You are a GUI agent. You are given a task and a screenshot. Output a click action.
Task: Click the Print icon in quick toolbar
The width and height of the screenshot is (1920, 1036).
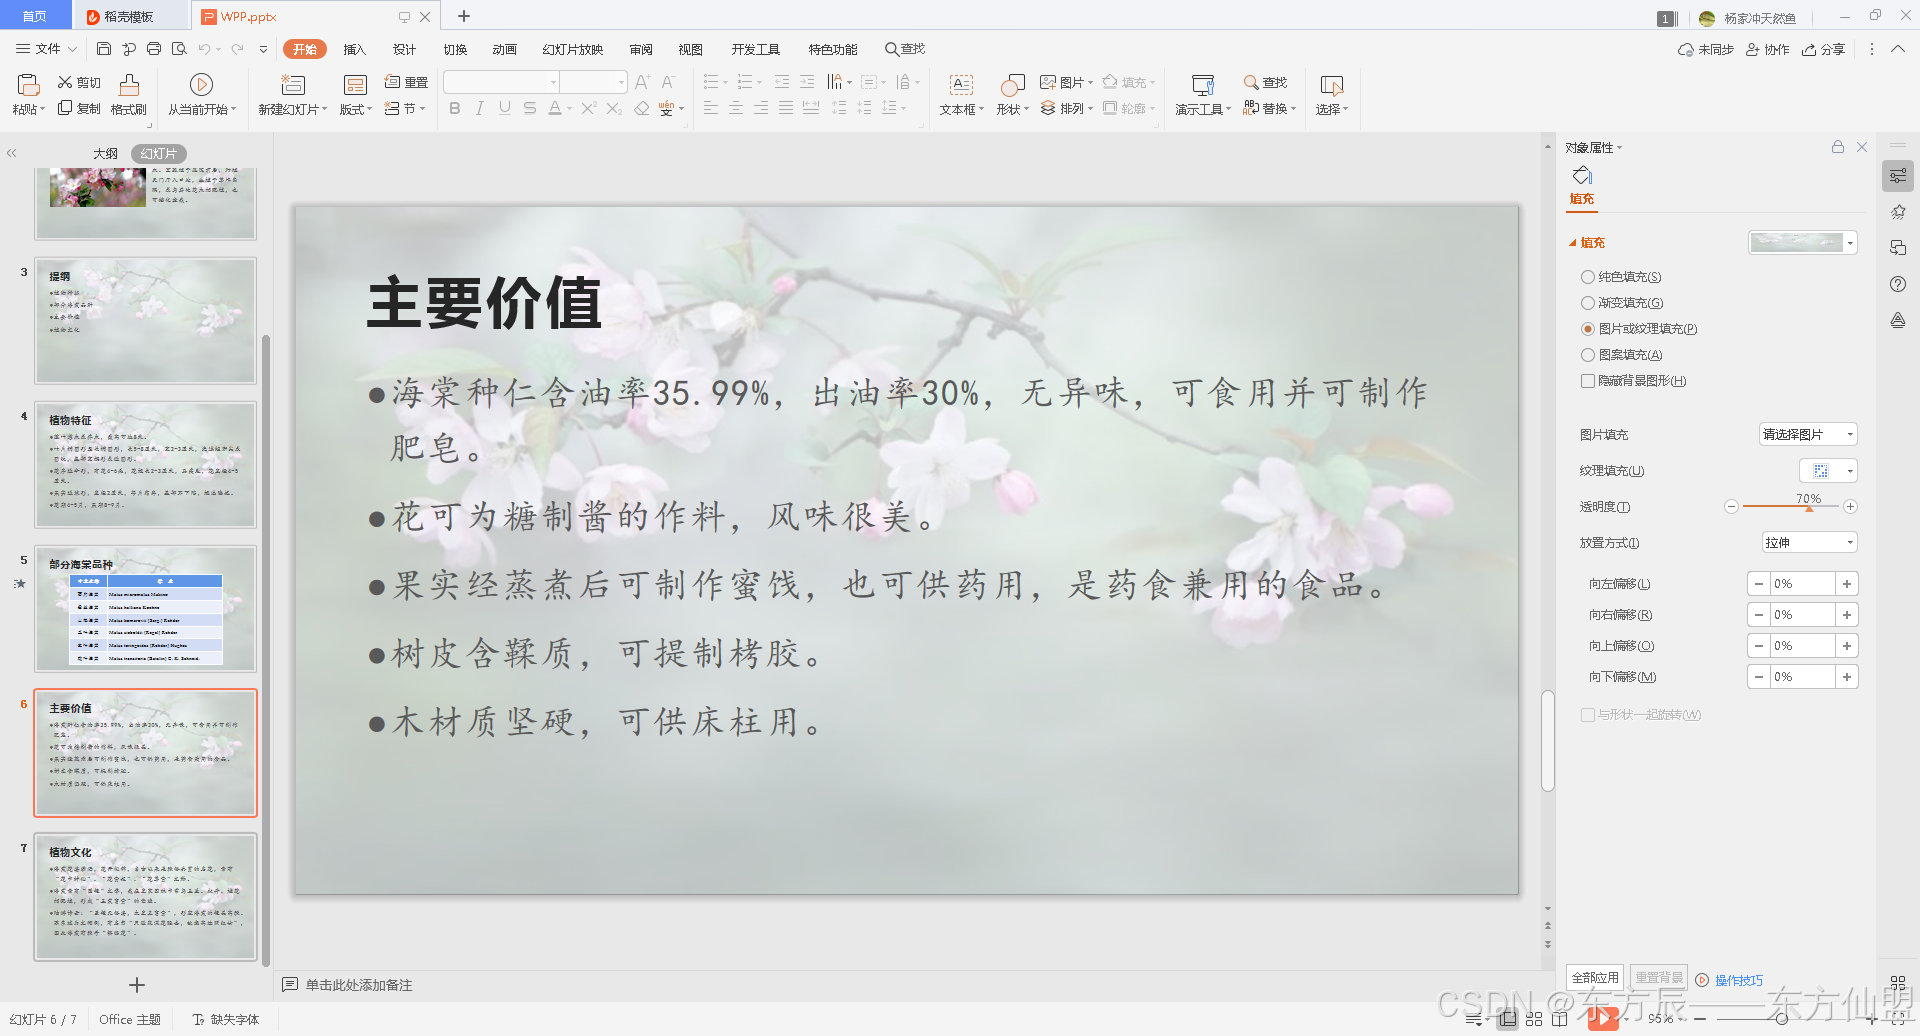tap(154, 48)
